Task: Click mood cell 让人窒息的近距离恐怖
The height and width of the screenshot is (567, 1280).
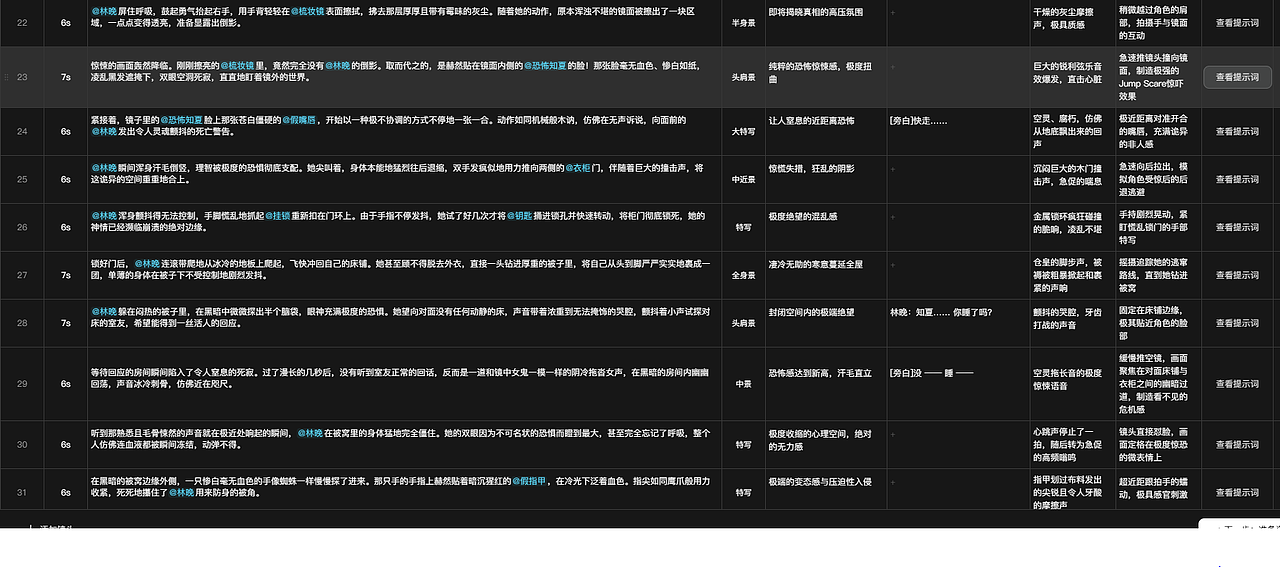Action: (x=825, y=131)
